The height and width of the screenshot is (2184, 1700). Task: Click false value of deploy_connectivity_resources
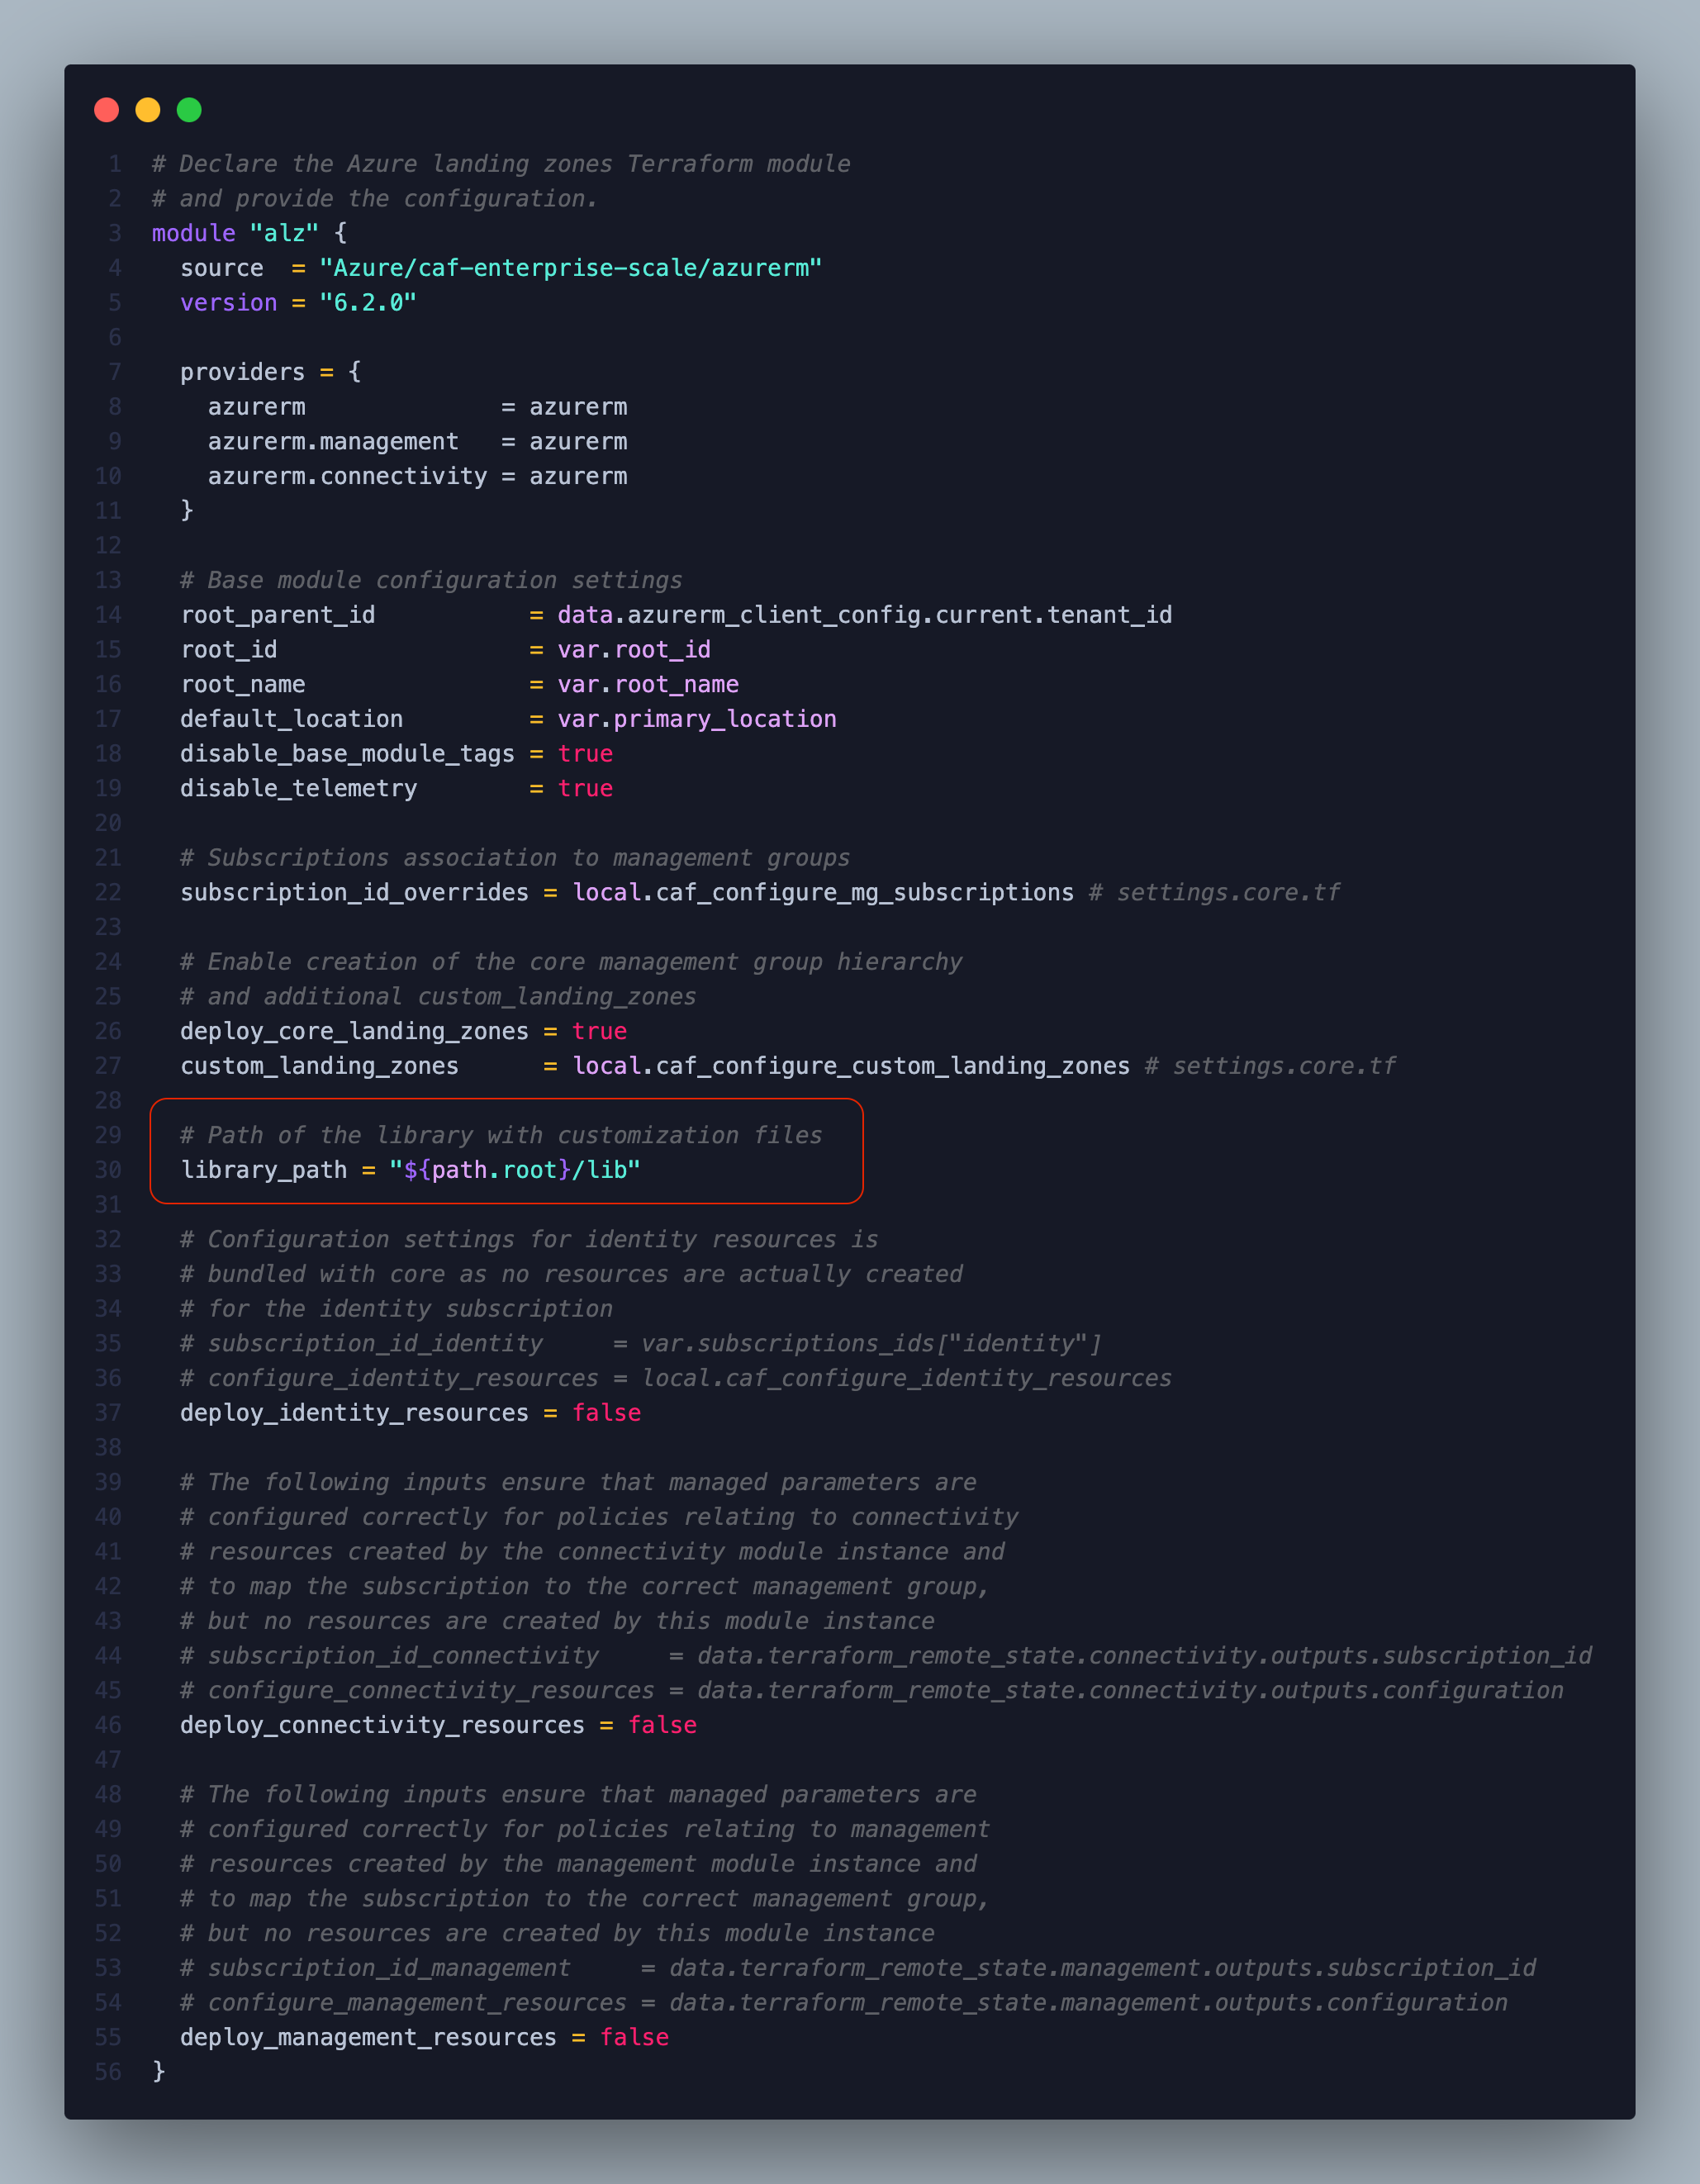[662, 1725]
